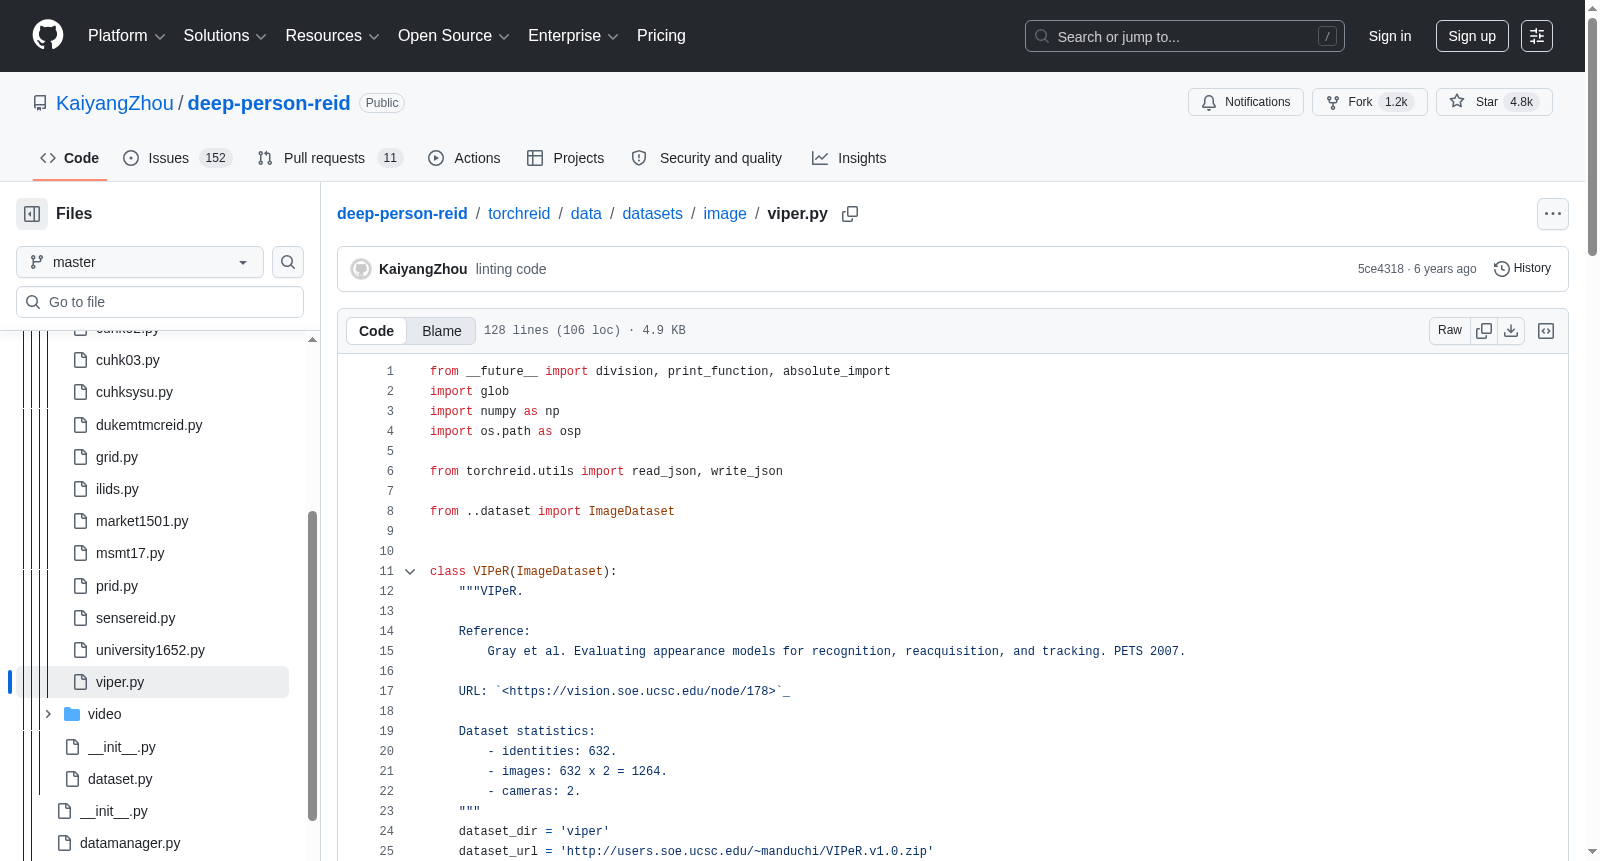The image size is (1600, 861).
Task: Navigate to data breadcrumb folder
Action: (x=586, y=214)
